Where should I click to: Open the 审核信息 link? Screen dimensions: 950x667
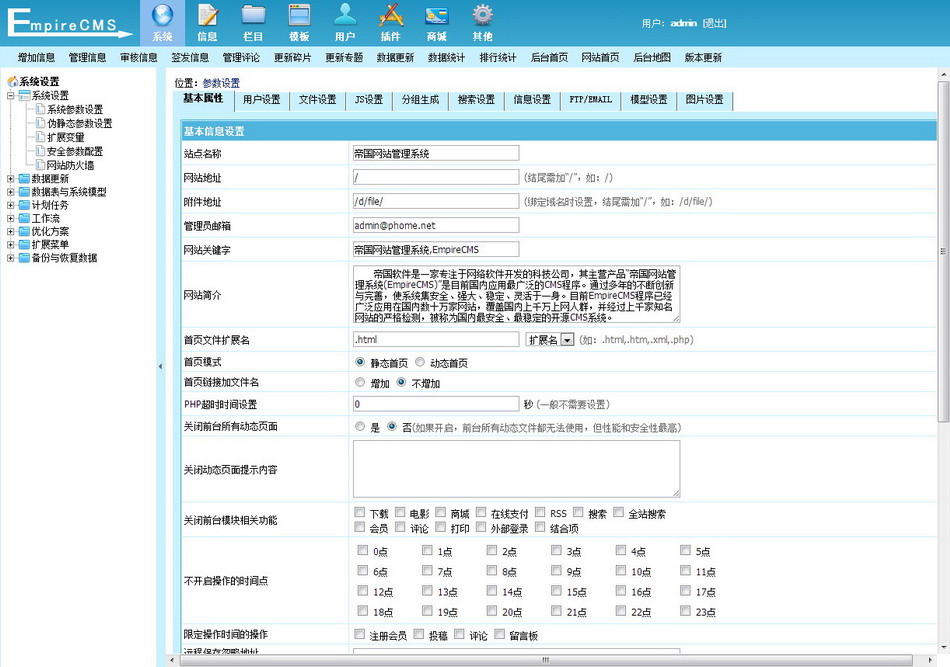139,58
